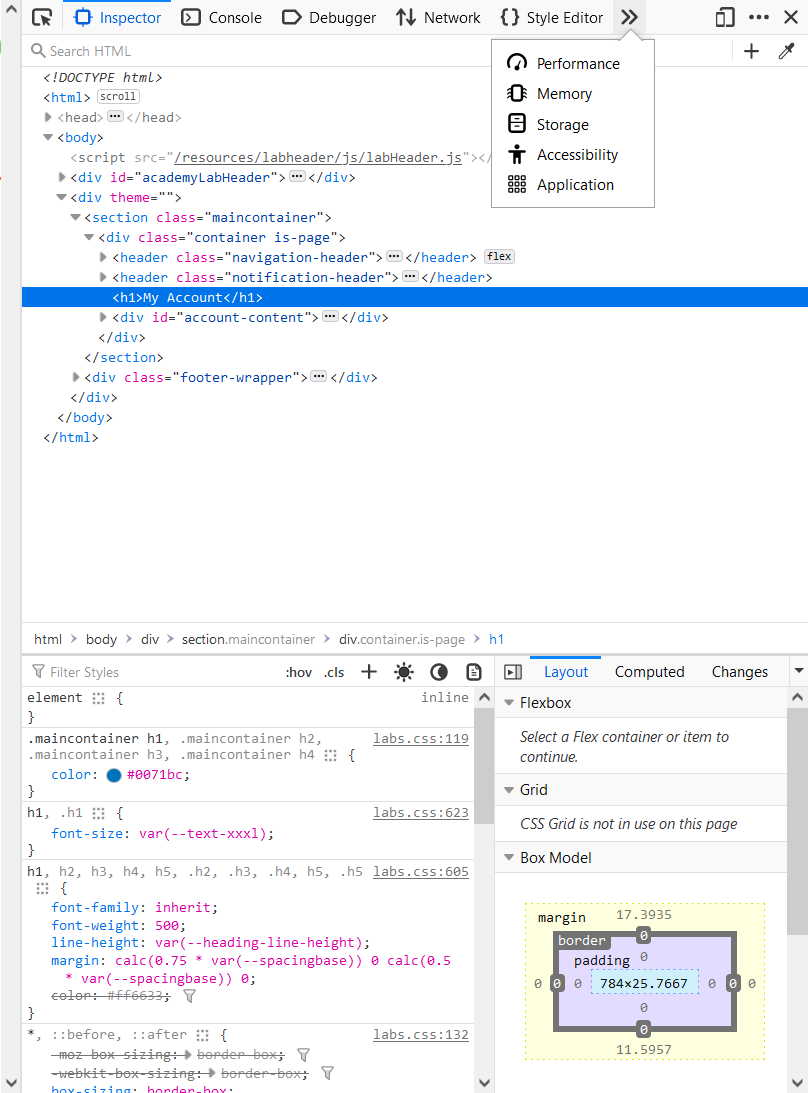Open the labs.css:605 source link
The width and height of the screenshot is (808, 1093).
coord(420,871)
